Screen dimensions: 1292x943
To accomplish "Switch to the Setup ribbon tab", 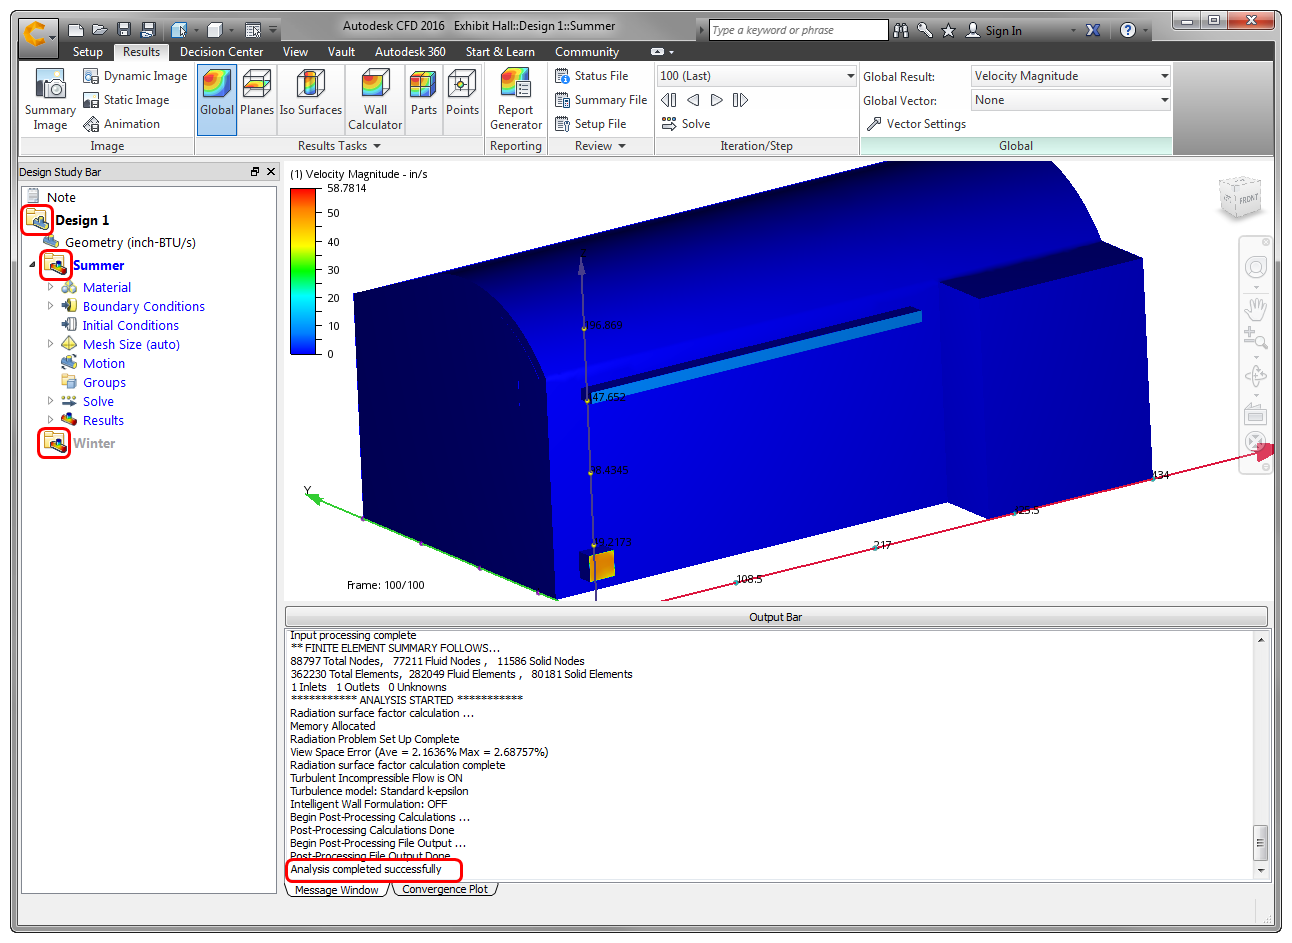I will (88, 52).
